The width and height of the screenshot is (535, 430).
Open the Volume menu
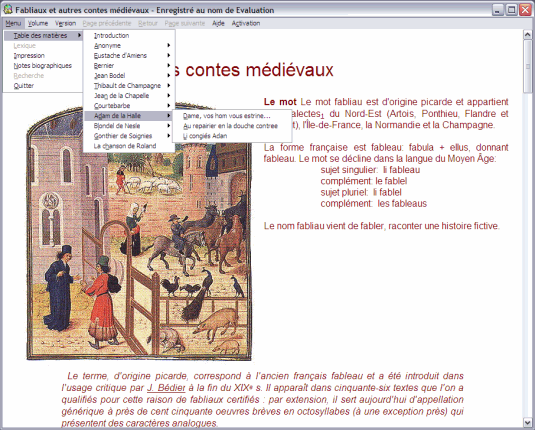(38, 23)
